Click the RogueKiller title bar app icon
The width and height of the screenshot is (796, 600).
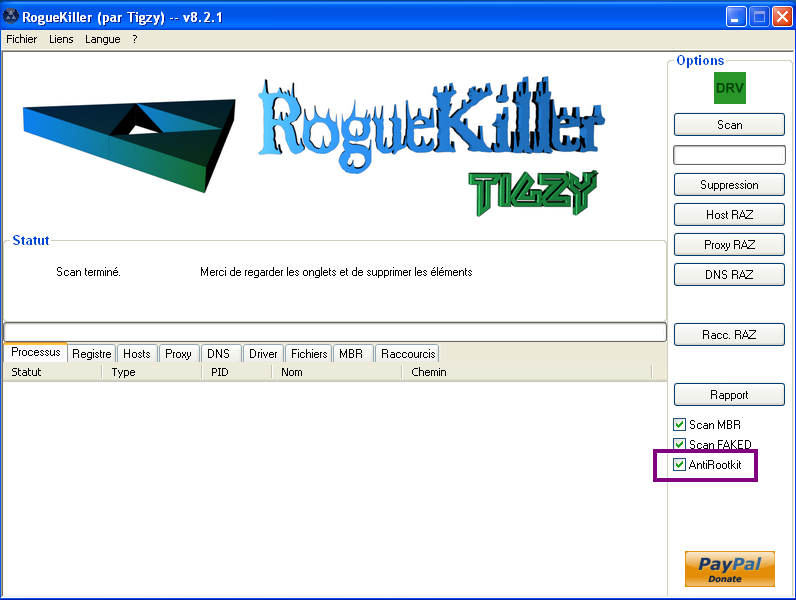[10, 17]
